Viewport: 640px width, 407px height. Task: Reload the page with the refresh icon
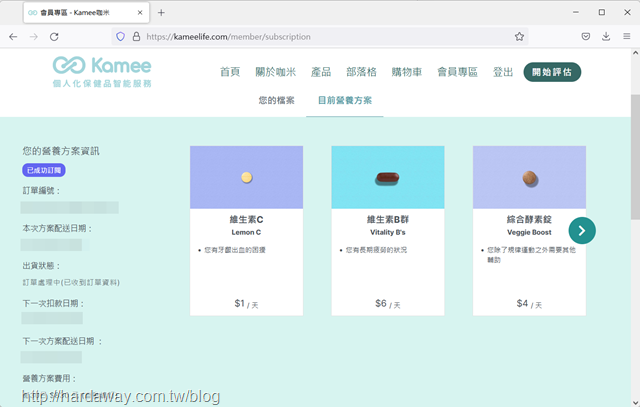(x=54, y=37)
